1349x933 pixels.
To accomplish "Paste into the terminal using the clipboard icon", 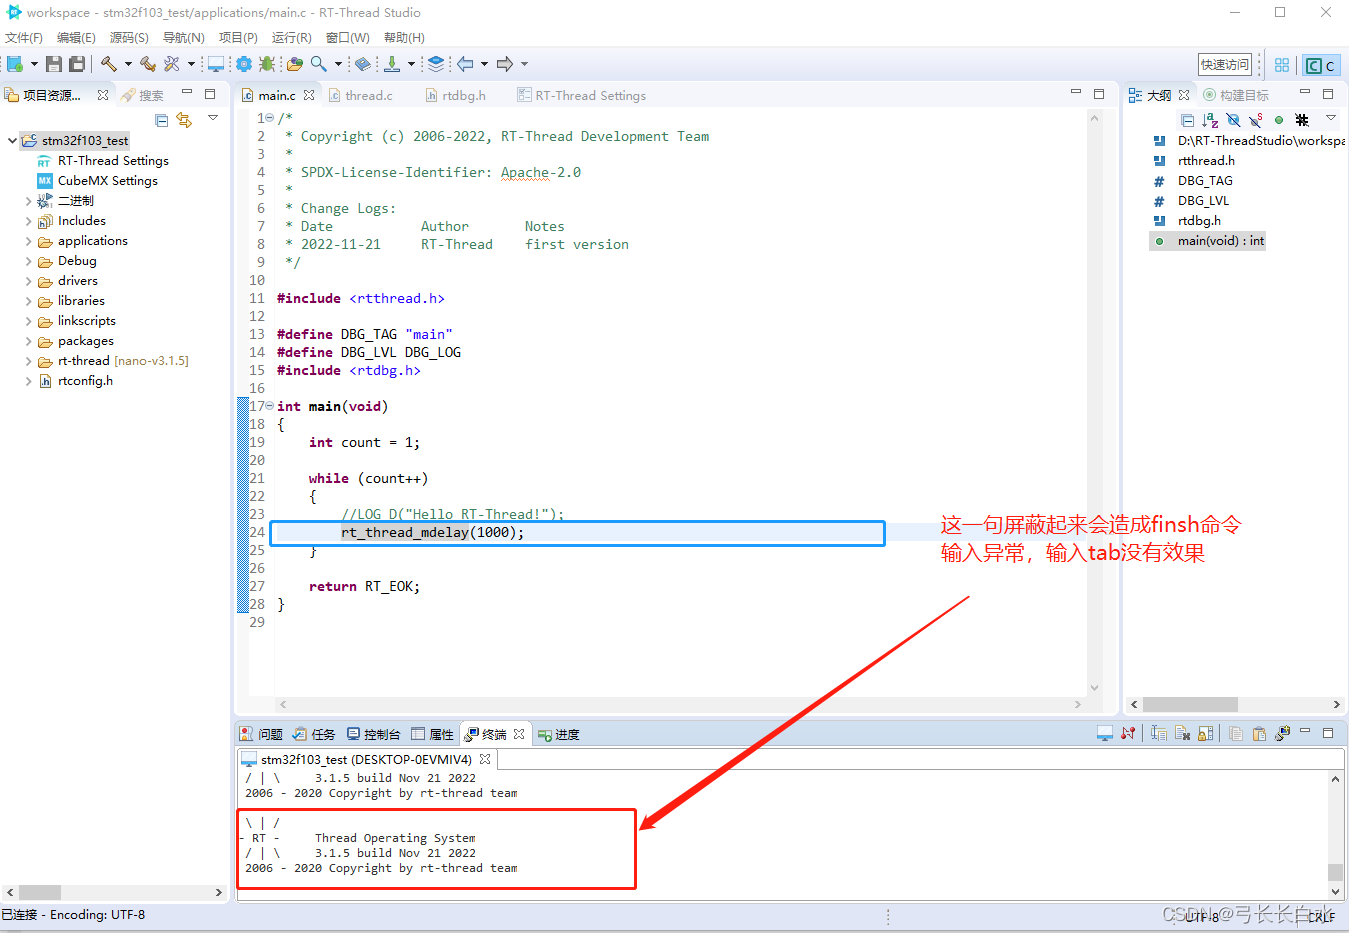I will 1259,734.
